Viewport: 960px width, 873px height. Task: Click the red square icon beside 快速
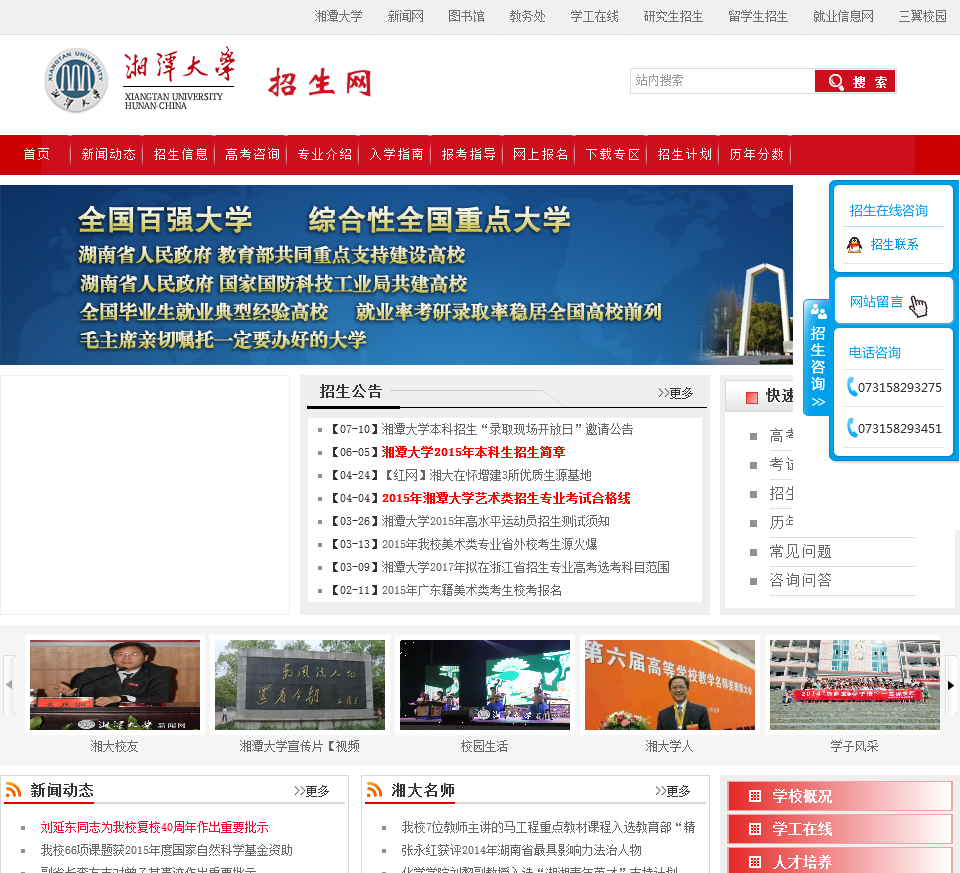coord(752,397)
